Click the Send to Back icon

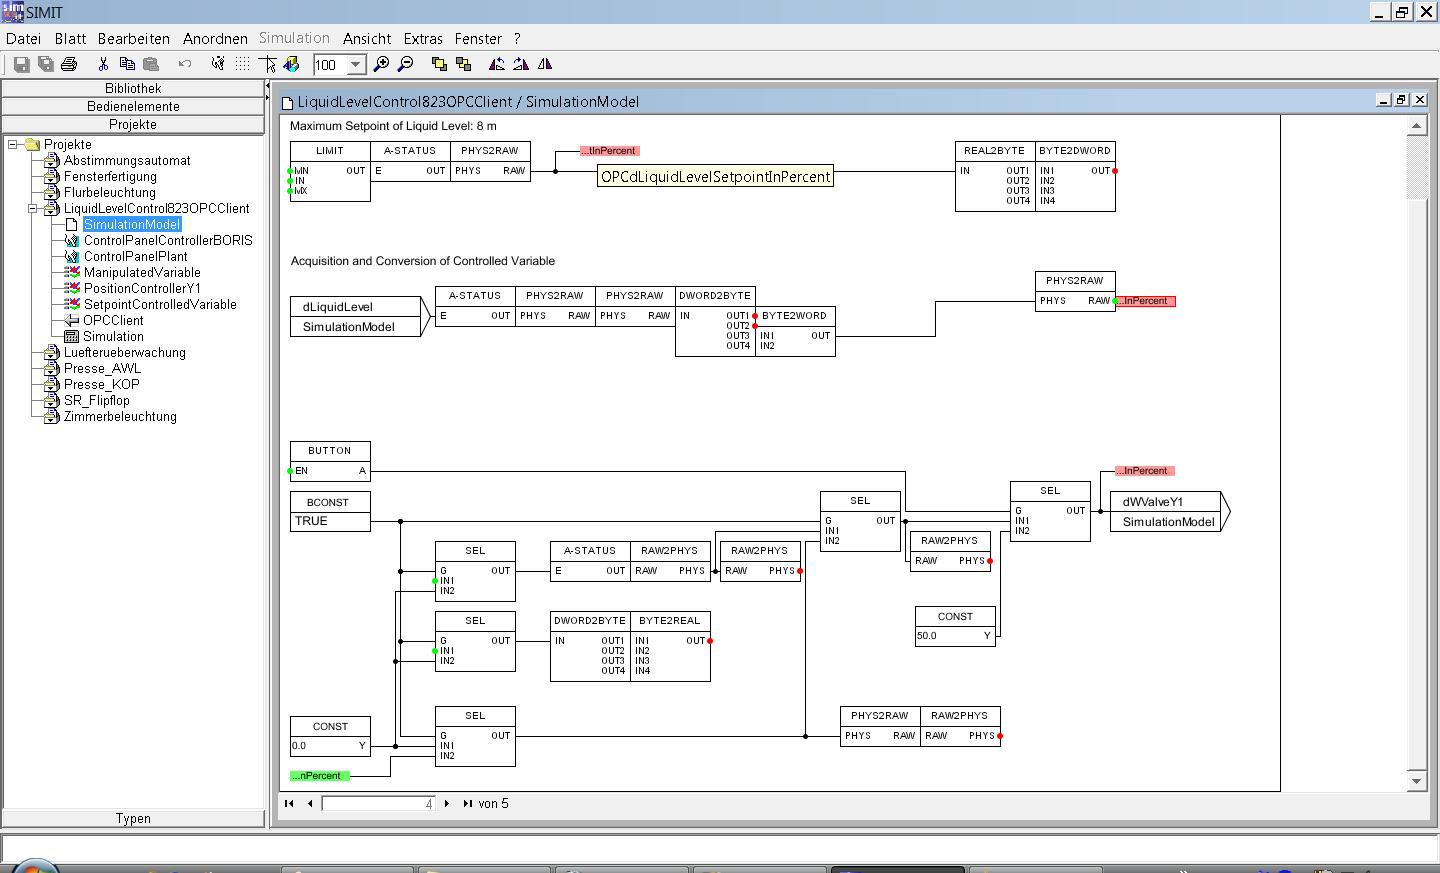point(463,64)
